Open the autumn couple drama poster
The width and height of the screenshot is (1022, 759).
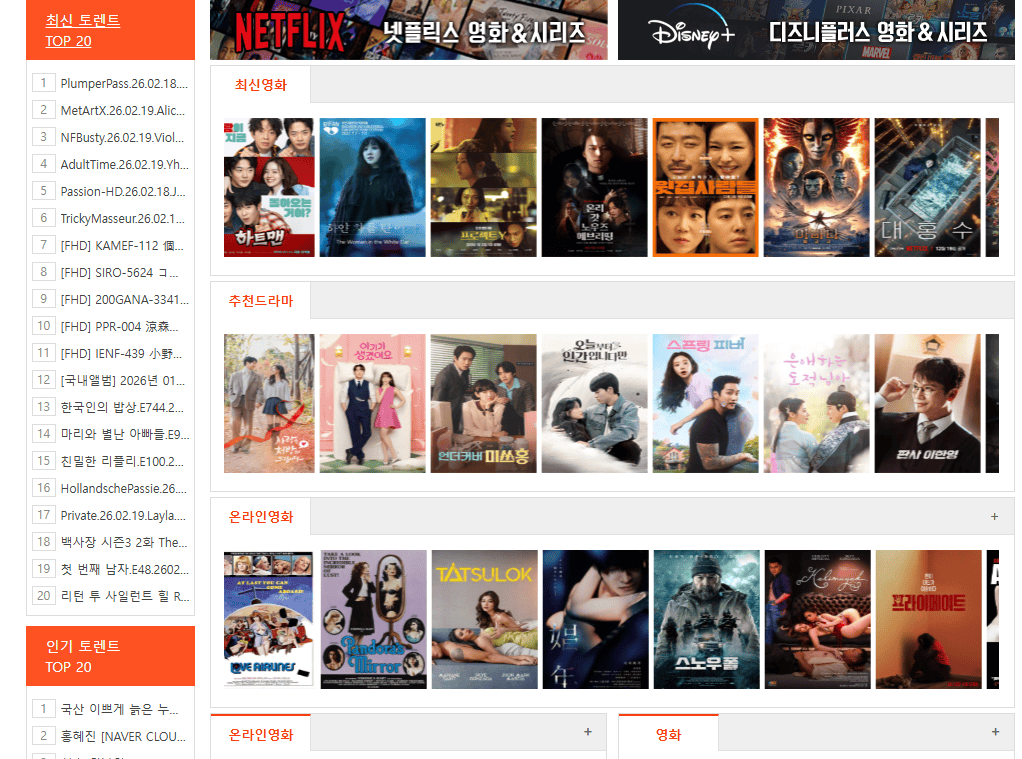point(269,404)
